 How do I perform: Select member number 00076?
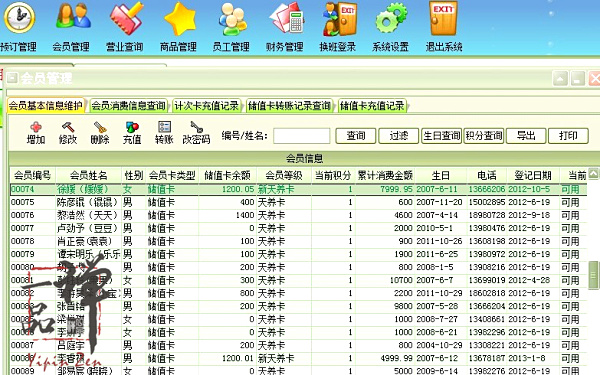point(23,215)
